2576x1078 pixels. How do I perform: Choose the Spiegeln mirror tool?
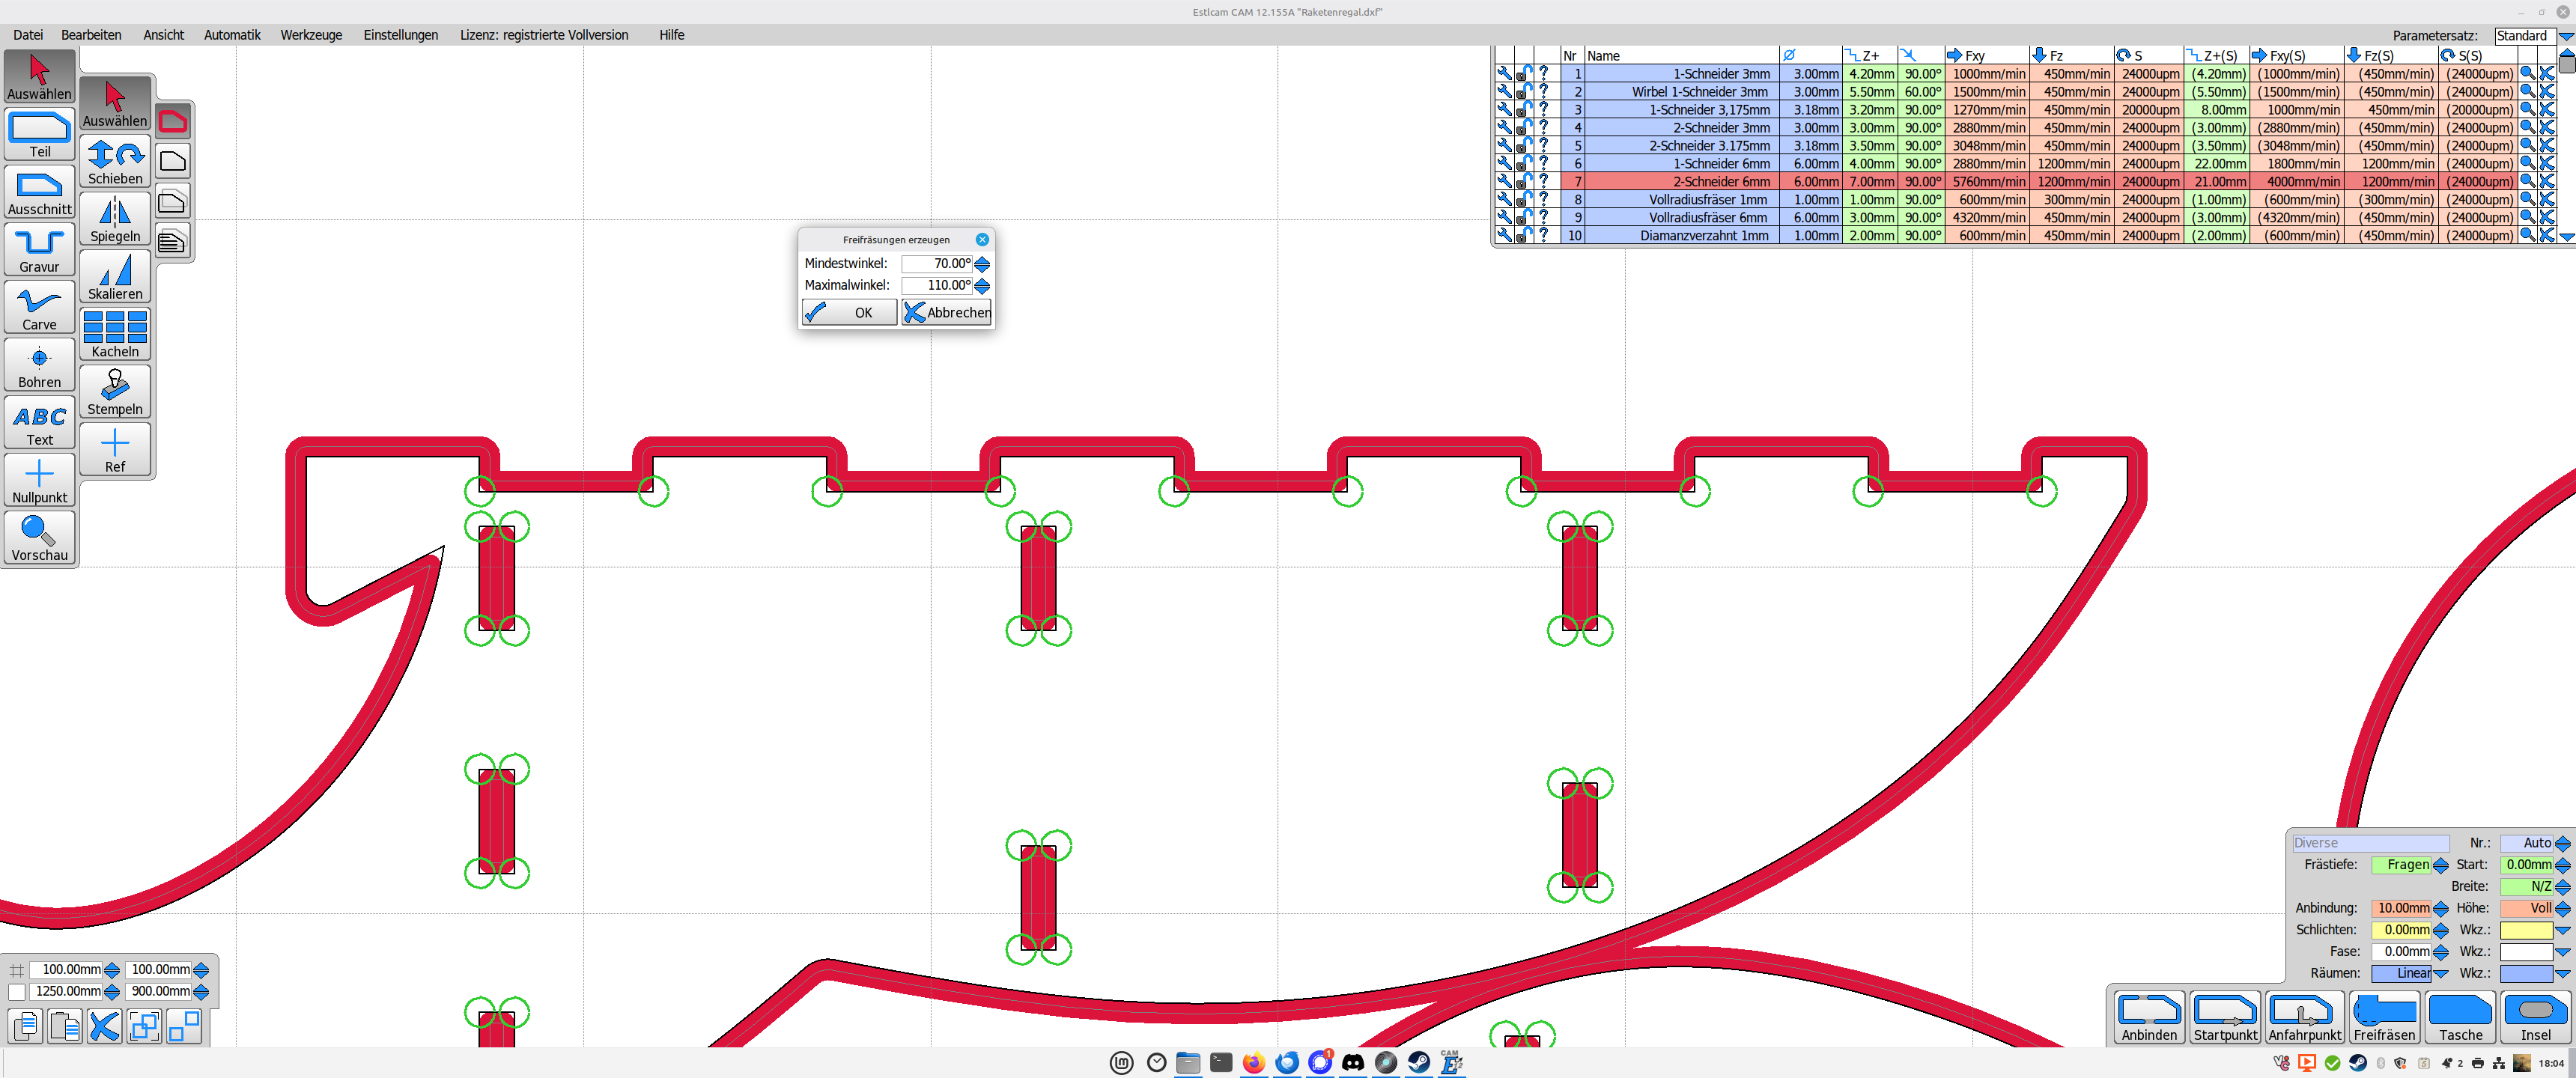point(115,219)
